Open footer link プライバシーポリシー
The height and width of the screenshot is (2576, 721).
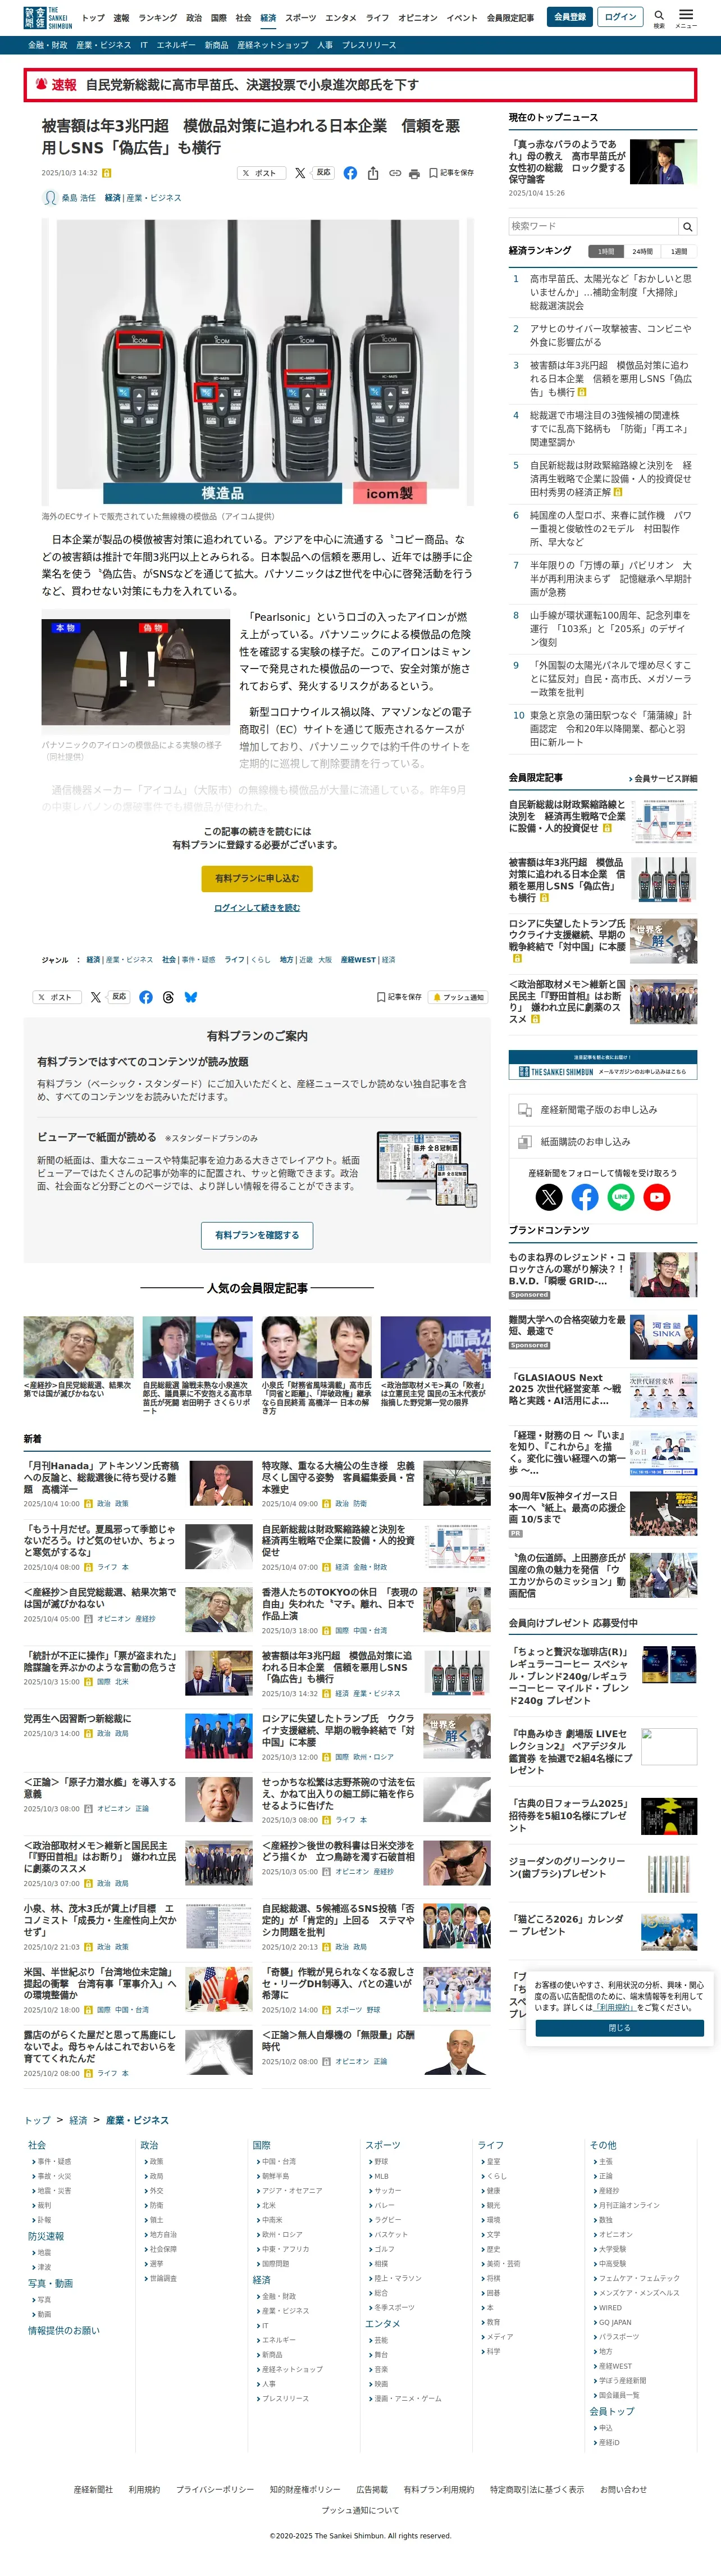click(x=215, y=2489)
